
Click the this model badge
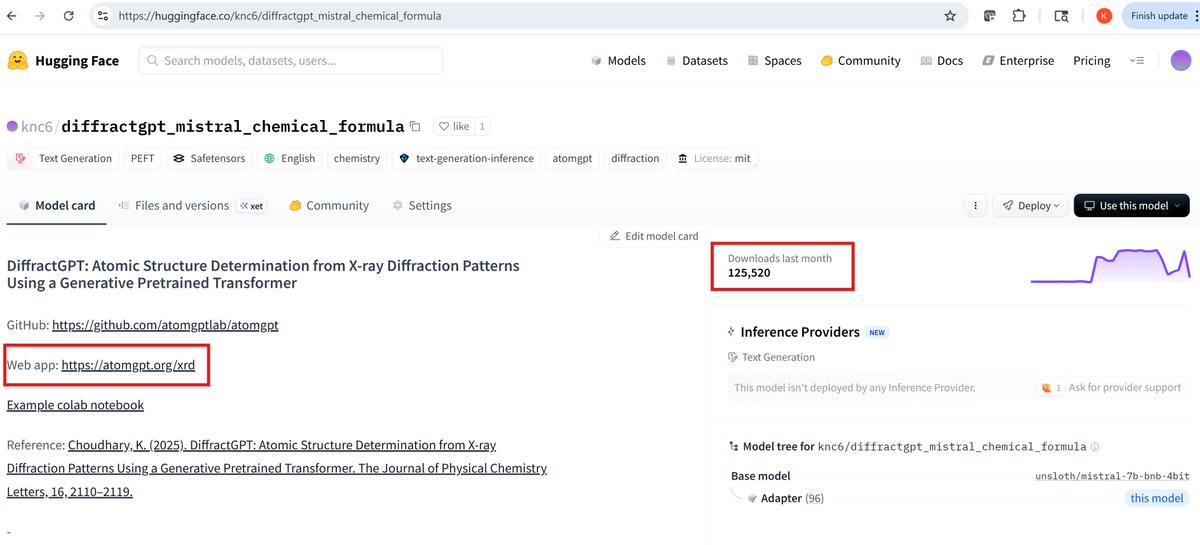coord(1157,498)
